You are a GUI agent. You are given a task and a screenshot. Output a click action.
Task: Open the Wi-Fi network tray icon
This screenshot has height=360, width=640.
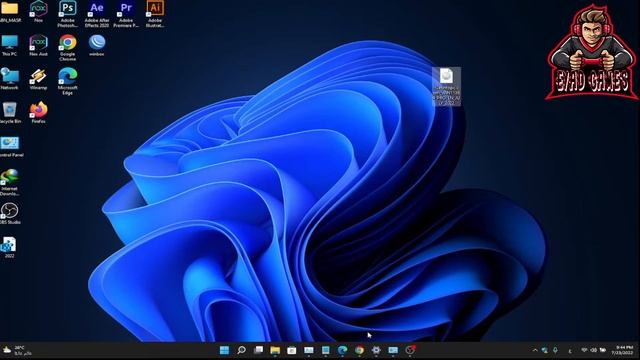[584, 350]
